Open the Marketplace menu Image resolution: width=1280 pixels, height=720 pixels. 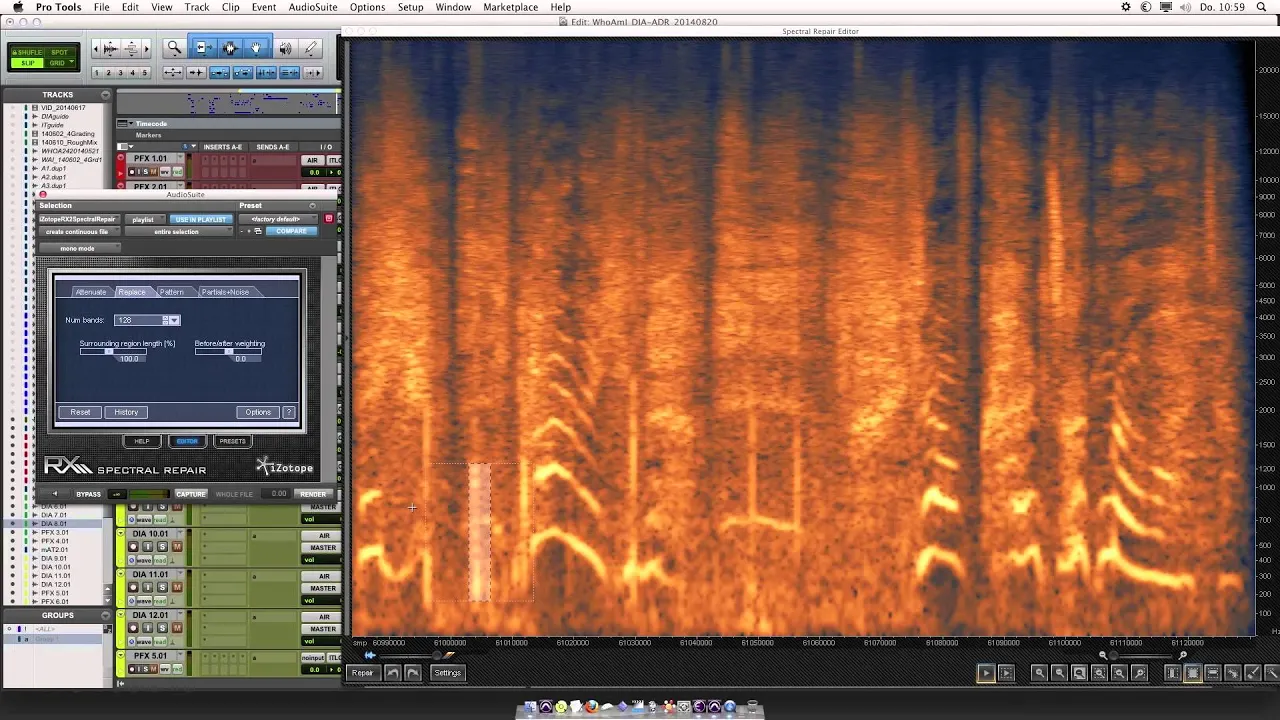(511, 7)
